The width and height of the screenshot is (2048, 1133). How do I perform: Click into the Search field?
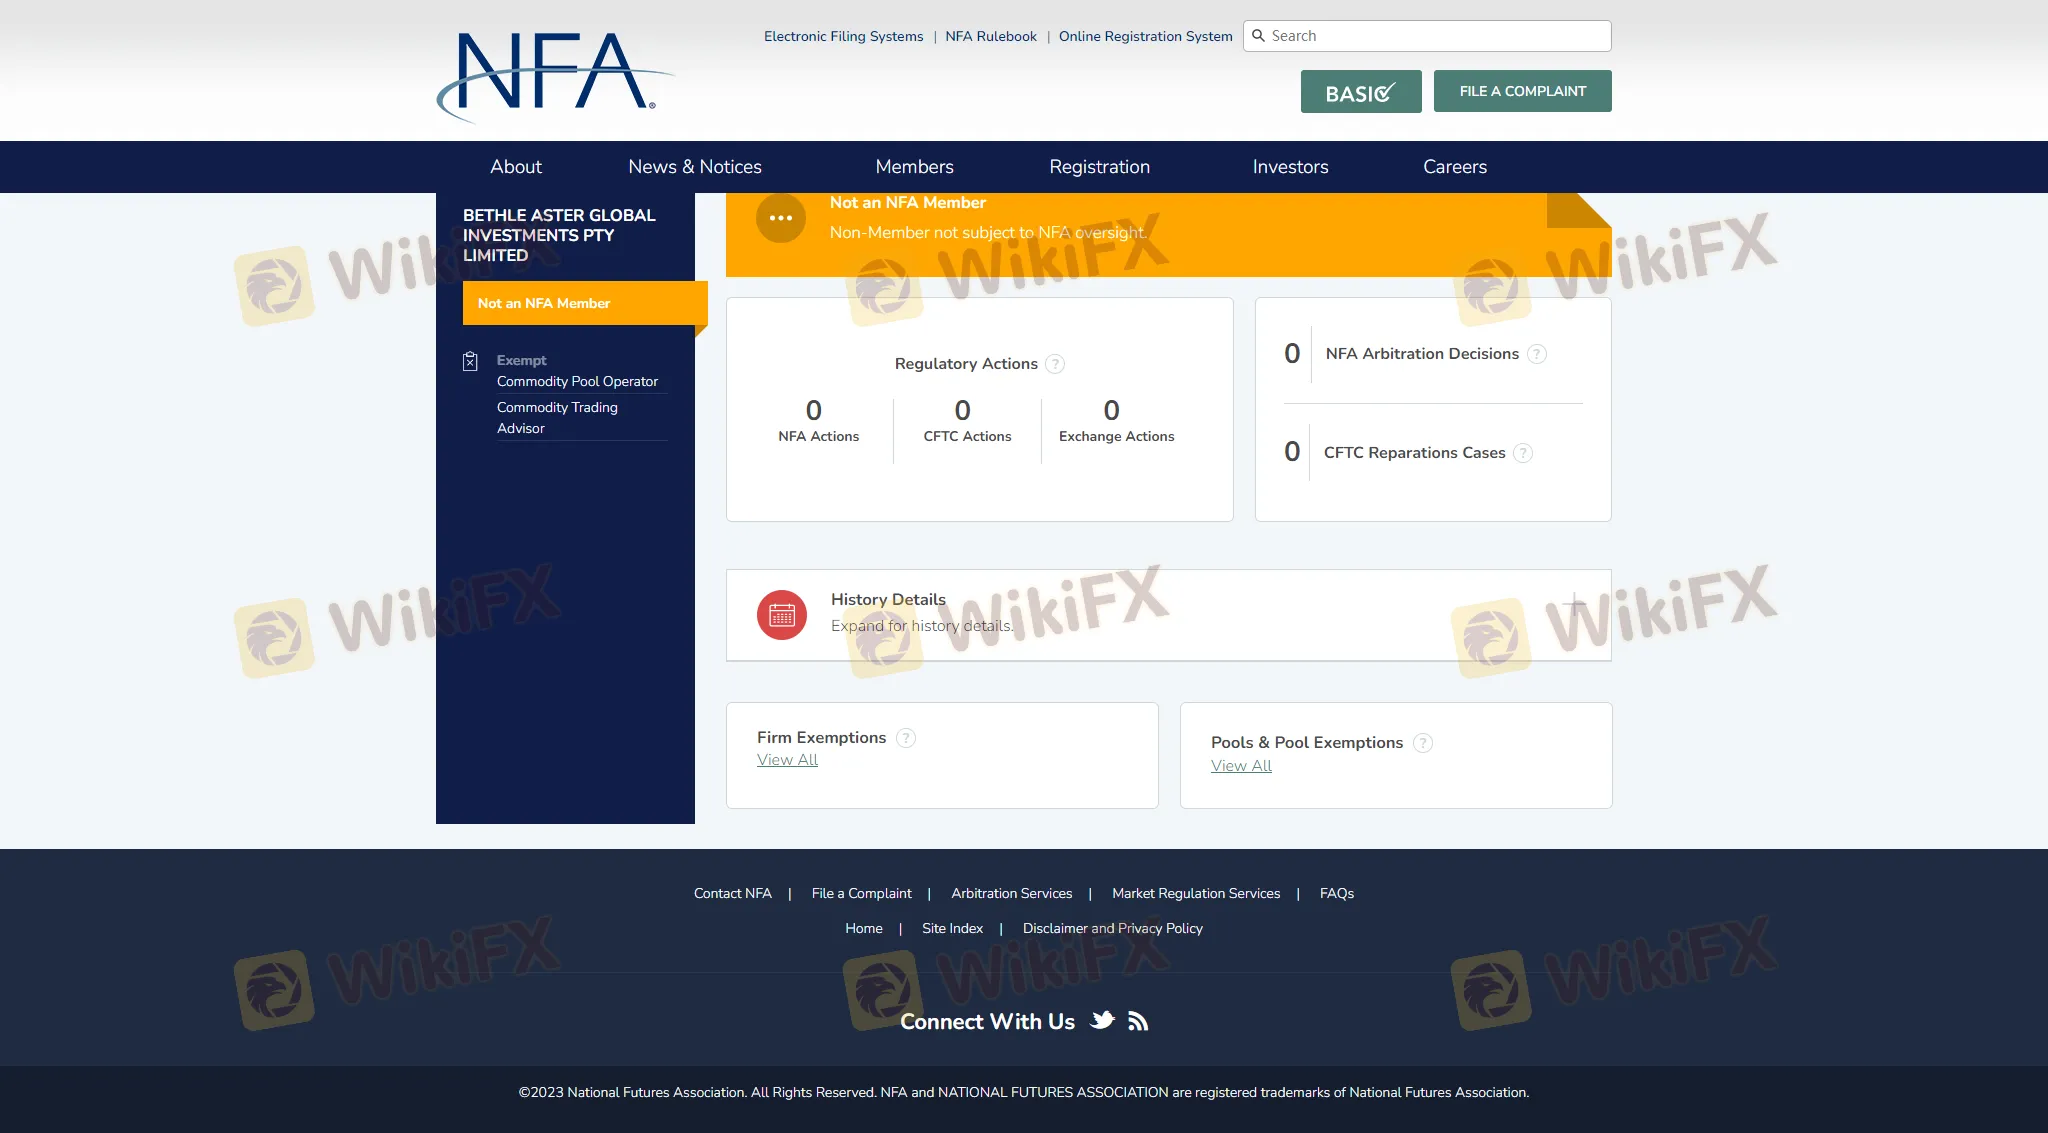coord(1427,36)
